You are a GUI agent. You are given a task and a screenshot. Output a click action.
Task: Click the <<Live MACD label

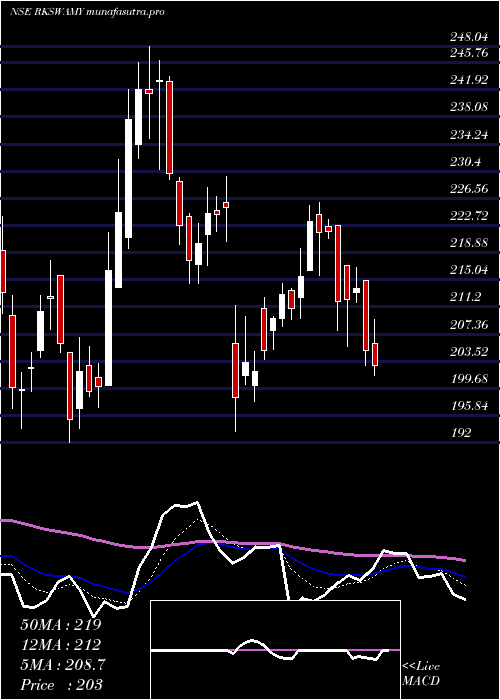click(421, 674)
